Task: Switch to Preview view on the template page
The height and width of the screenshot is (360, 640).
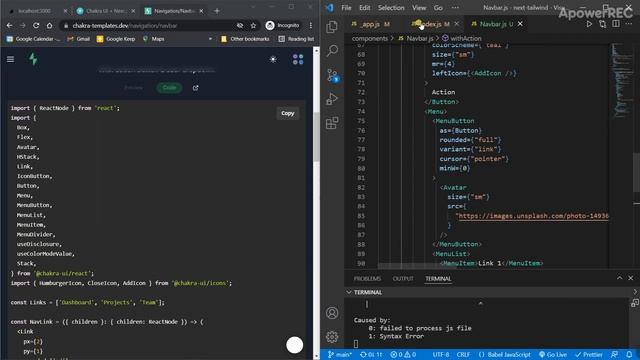Action: (x=134, y=88)
